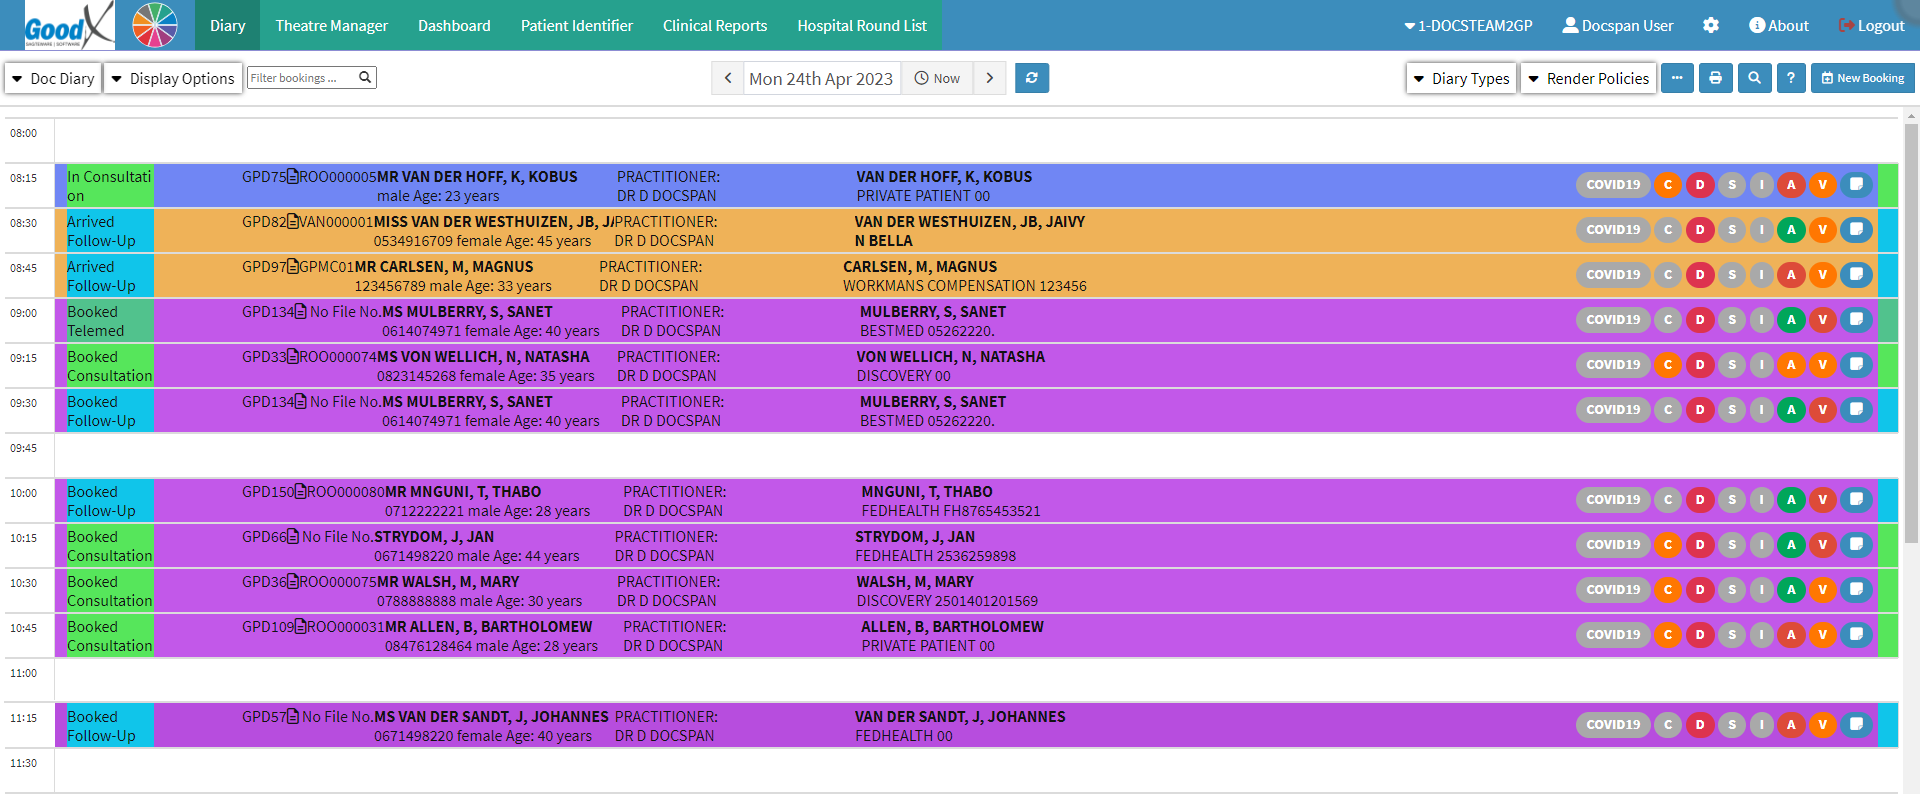Click the print diary icon

pos(1715,78)
